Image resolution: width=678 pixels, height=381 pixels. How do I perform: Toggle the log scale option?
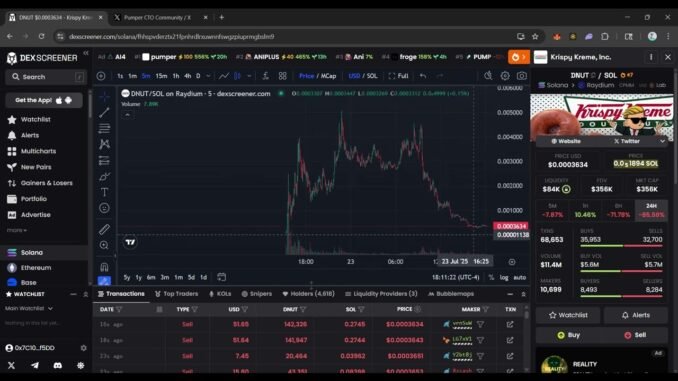(x=504, y=277)
